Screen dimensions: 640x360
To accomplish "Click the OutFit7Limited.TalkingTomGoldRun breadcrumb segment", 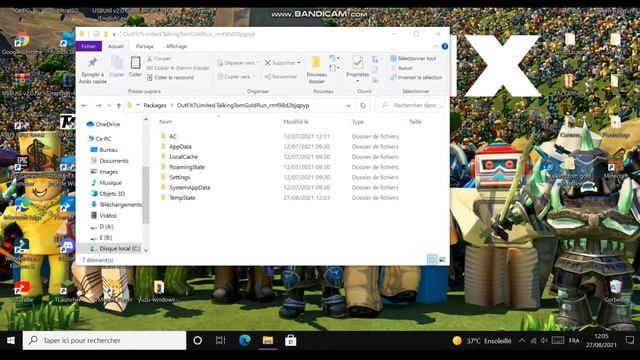I will click(243, 105).
